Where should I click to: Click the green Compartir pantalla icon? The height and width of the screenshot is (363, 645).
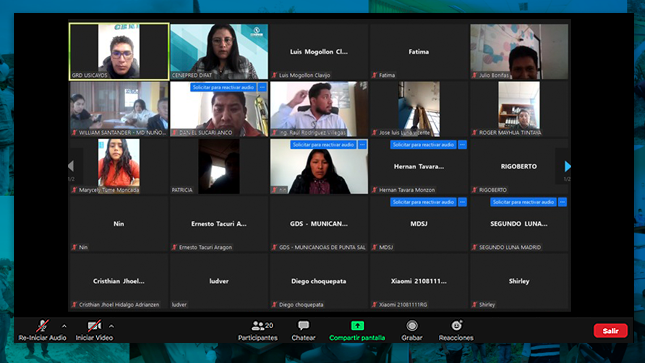[357, 326]
